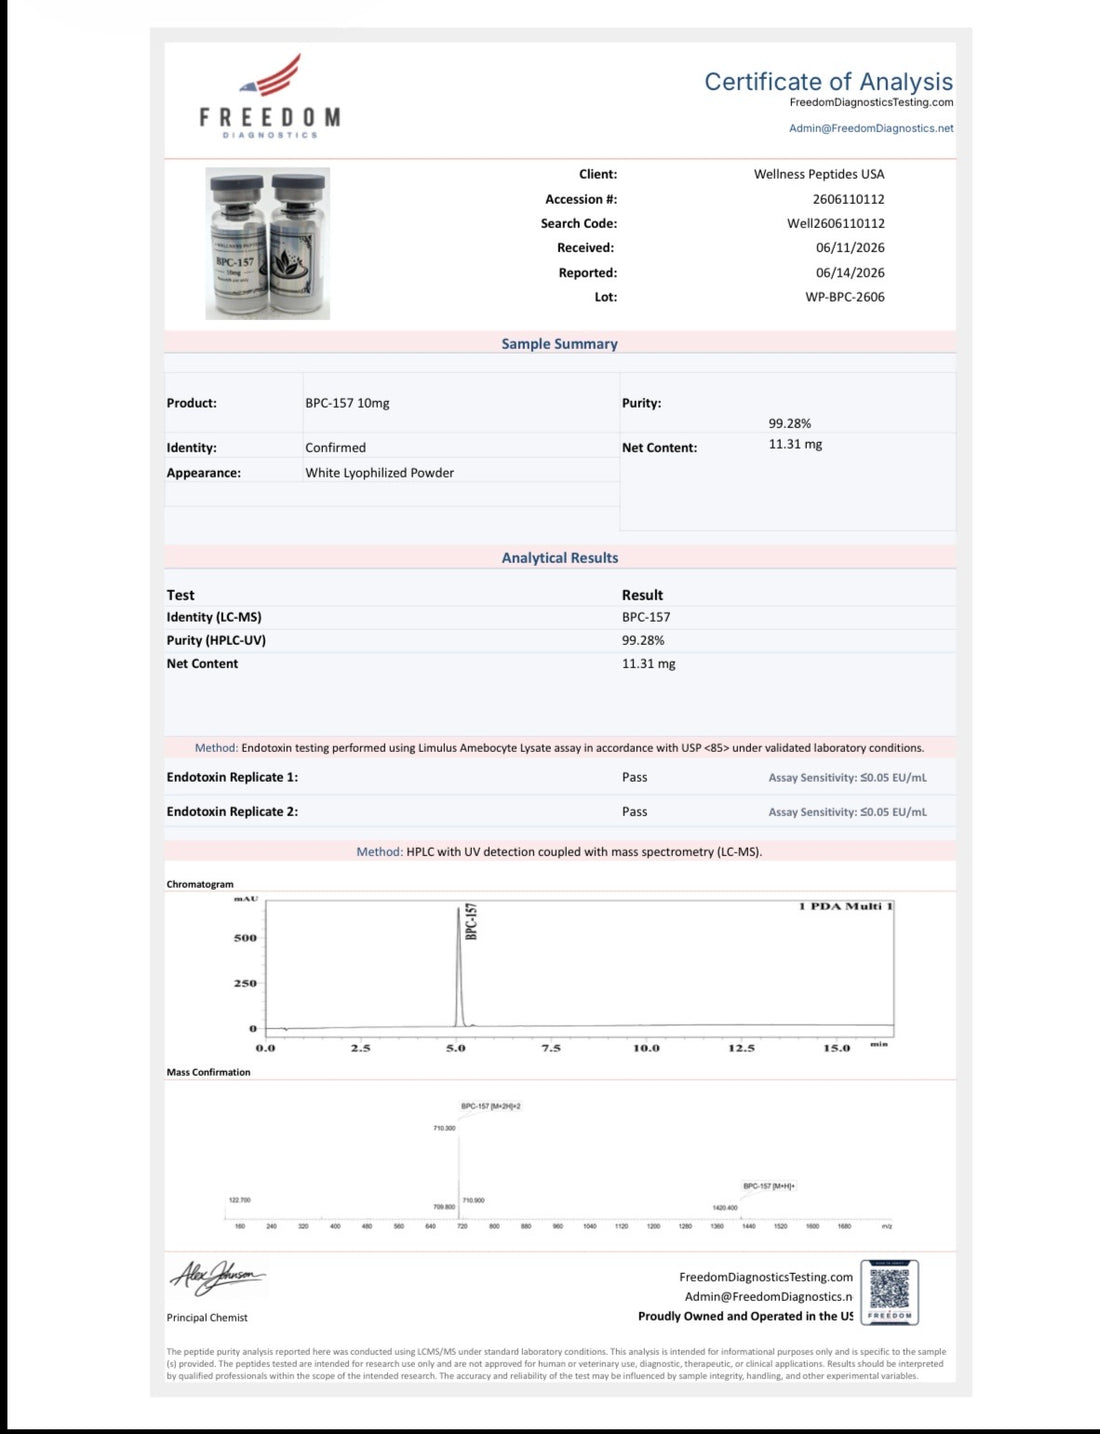Click the Certificate of Analysis title
The height and width of the screenshot is (1434, 1100).
(828, 81)
